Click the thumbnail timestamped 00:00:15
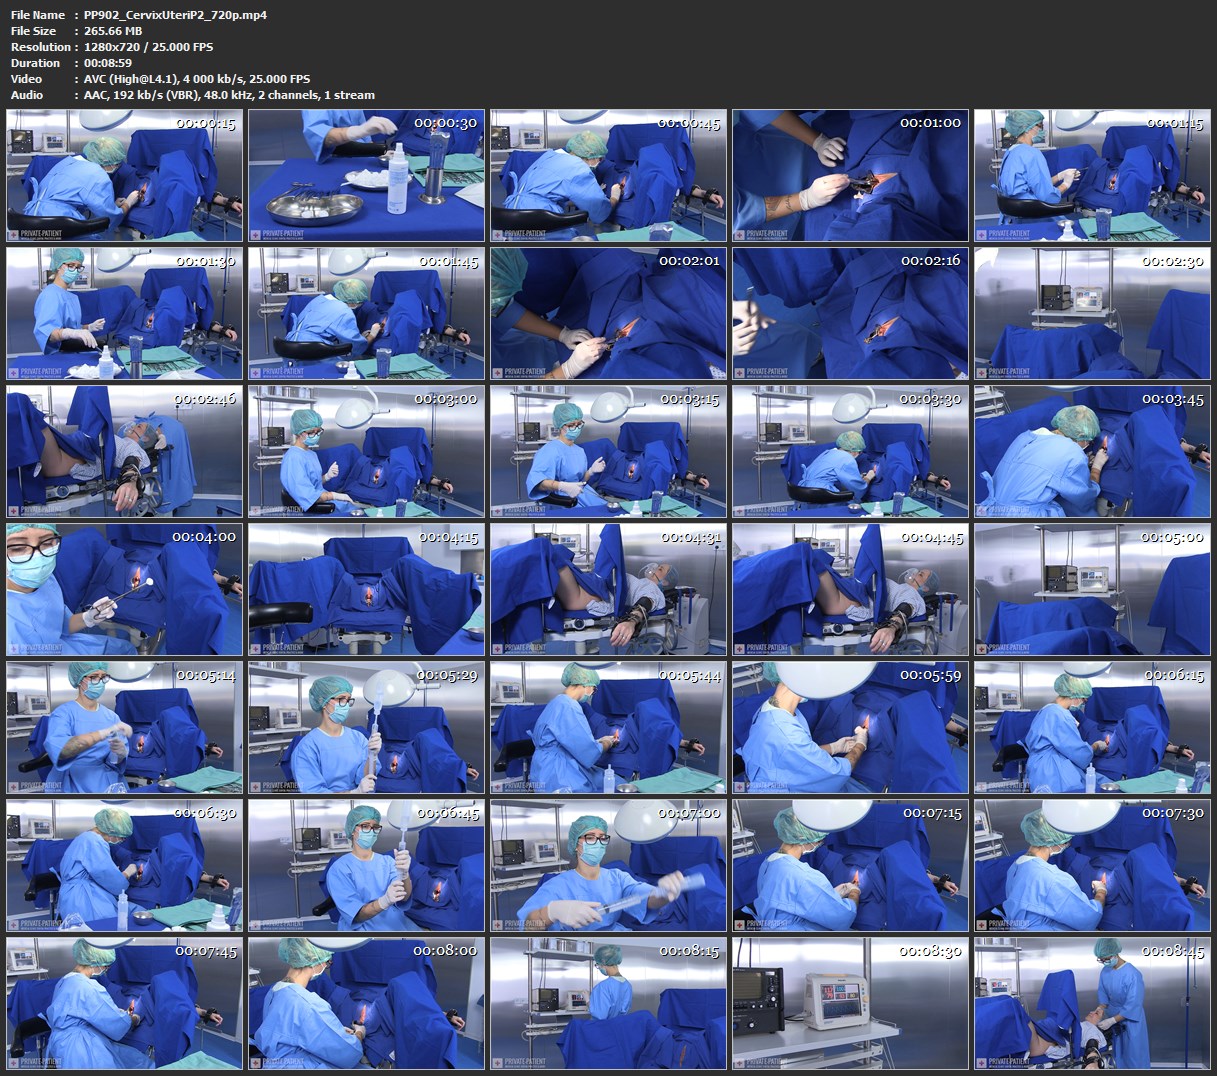This screenshot has height=1076, width=1217. 125,175
